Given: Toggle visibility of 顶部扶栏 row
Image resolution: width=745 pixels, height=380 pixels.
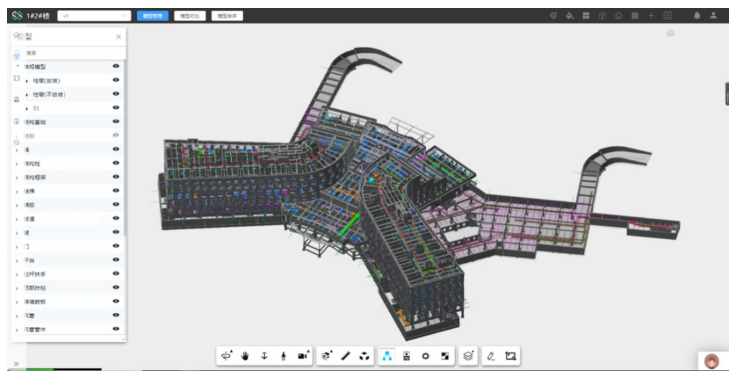Looking at the screenshot, I should tap(116, 287).
